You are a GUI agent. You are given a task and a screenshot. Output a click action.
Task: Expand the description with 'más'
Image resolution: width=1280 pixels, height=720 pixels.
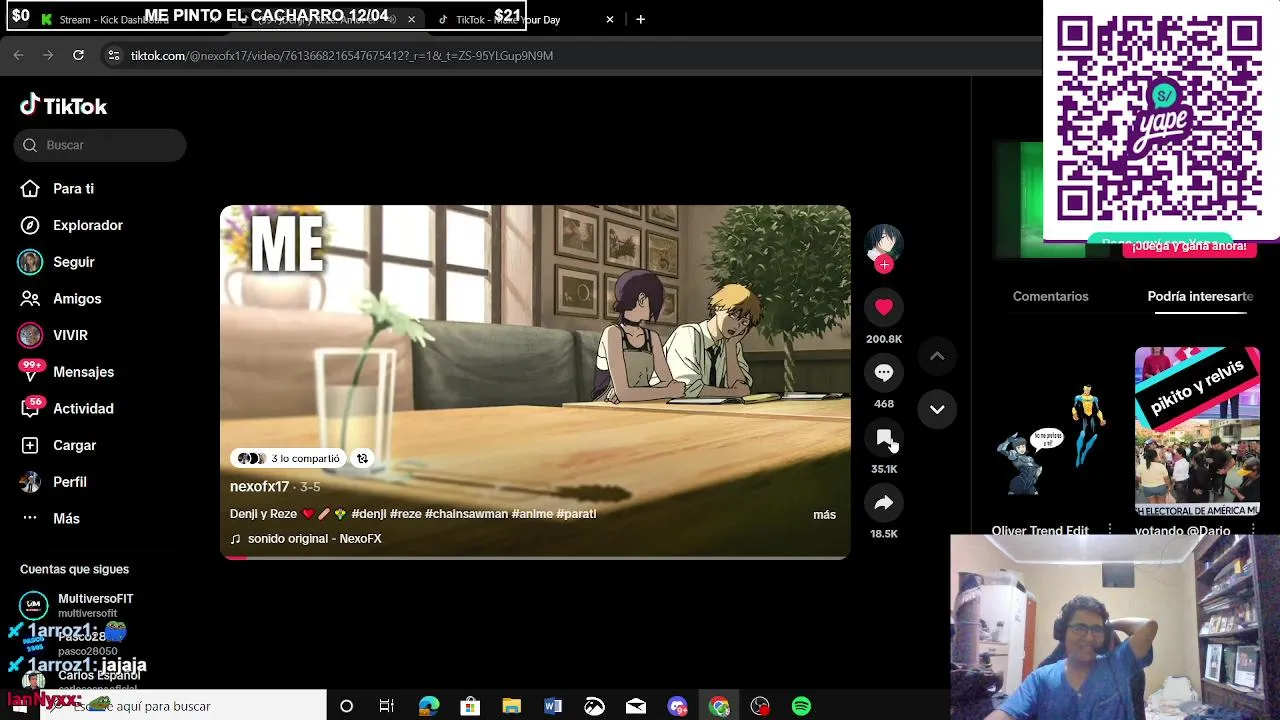pos(824,514)
